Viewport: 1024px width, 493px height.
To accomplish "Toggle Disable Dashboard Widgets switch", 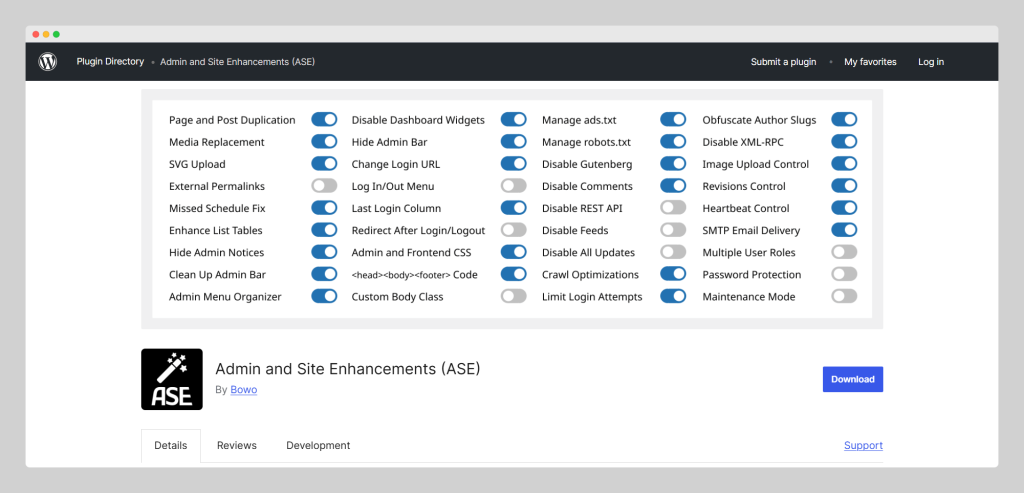I will 513,119.
